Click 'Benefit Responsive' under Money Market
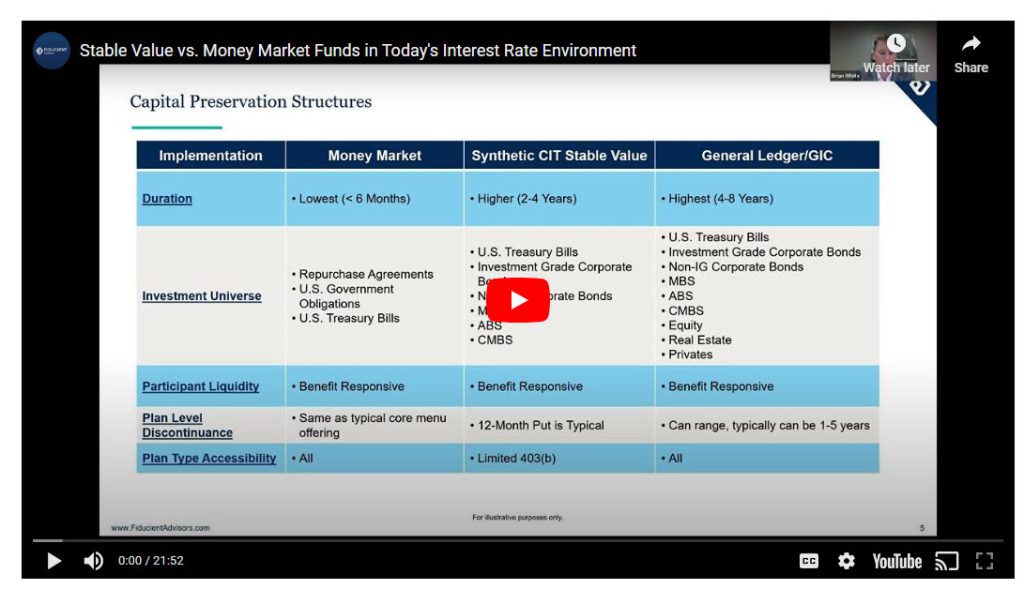This screenshot has width=1024, height=589. [x=352, y=387]
